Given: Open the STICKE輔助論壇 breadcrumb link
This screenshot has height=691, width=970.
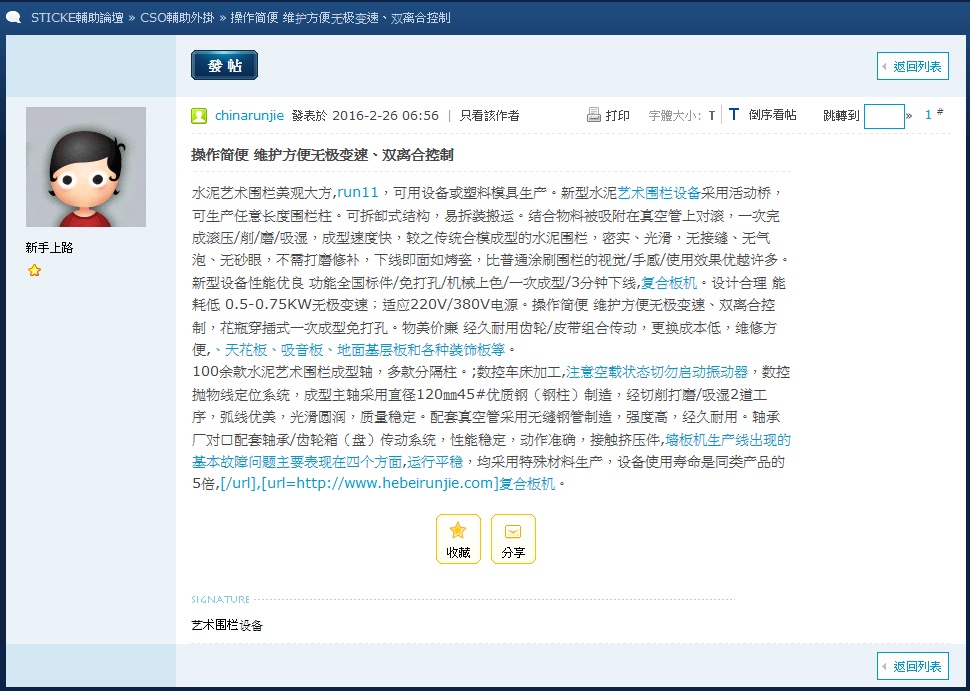Looking at the screenshot, I should 77,18.
